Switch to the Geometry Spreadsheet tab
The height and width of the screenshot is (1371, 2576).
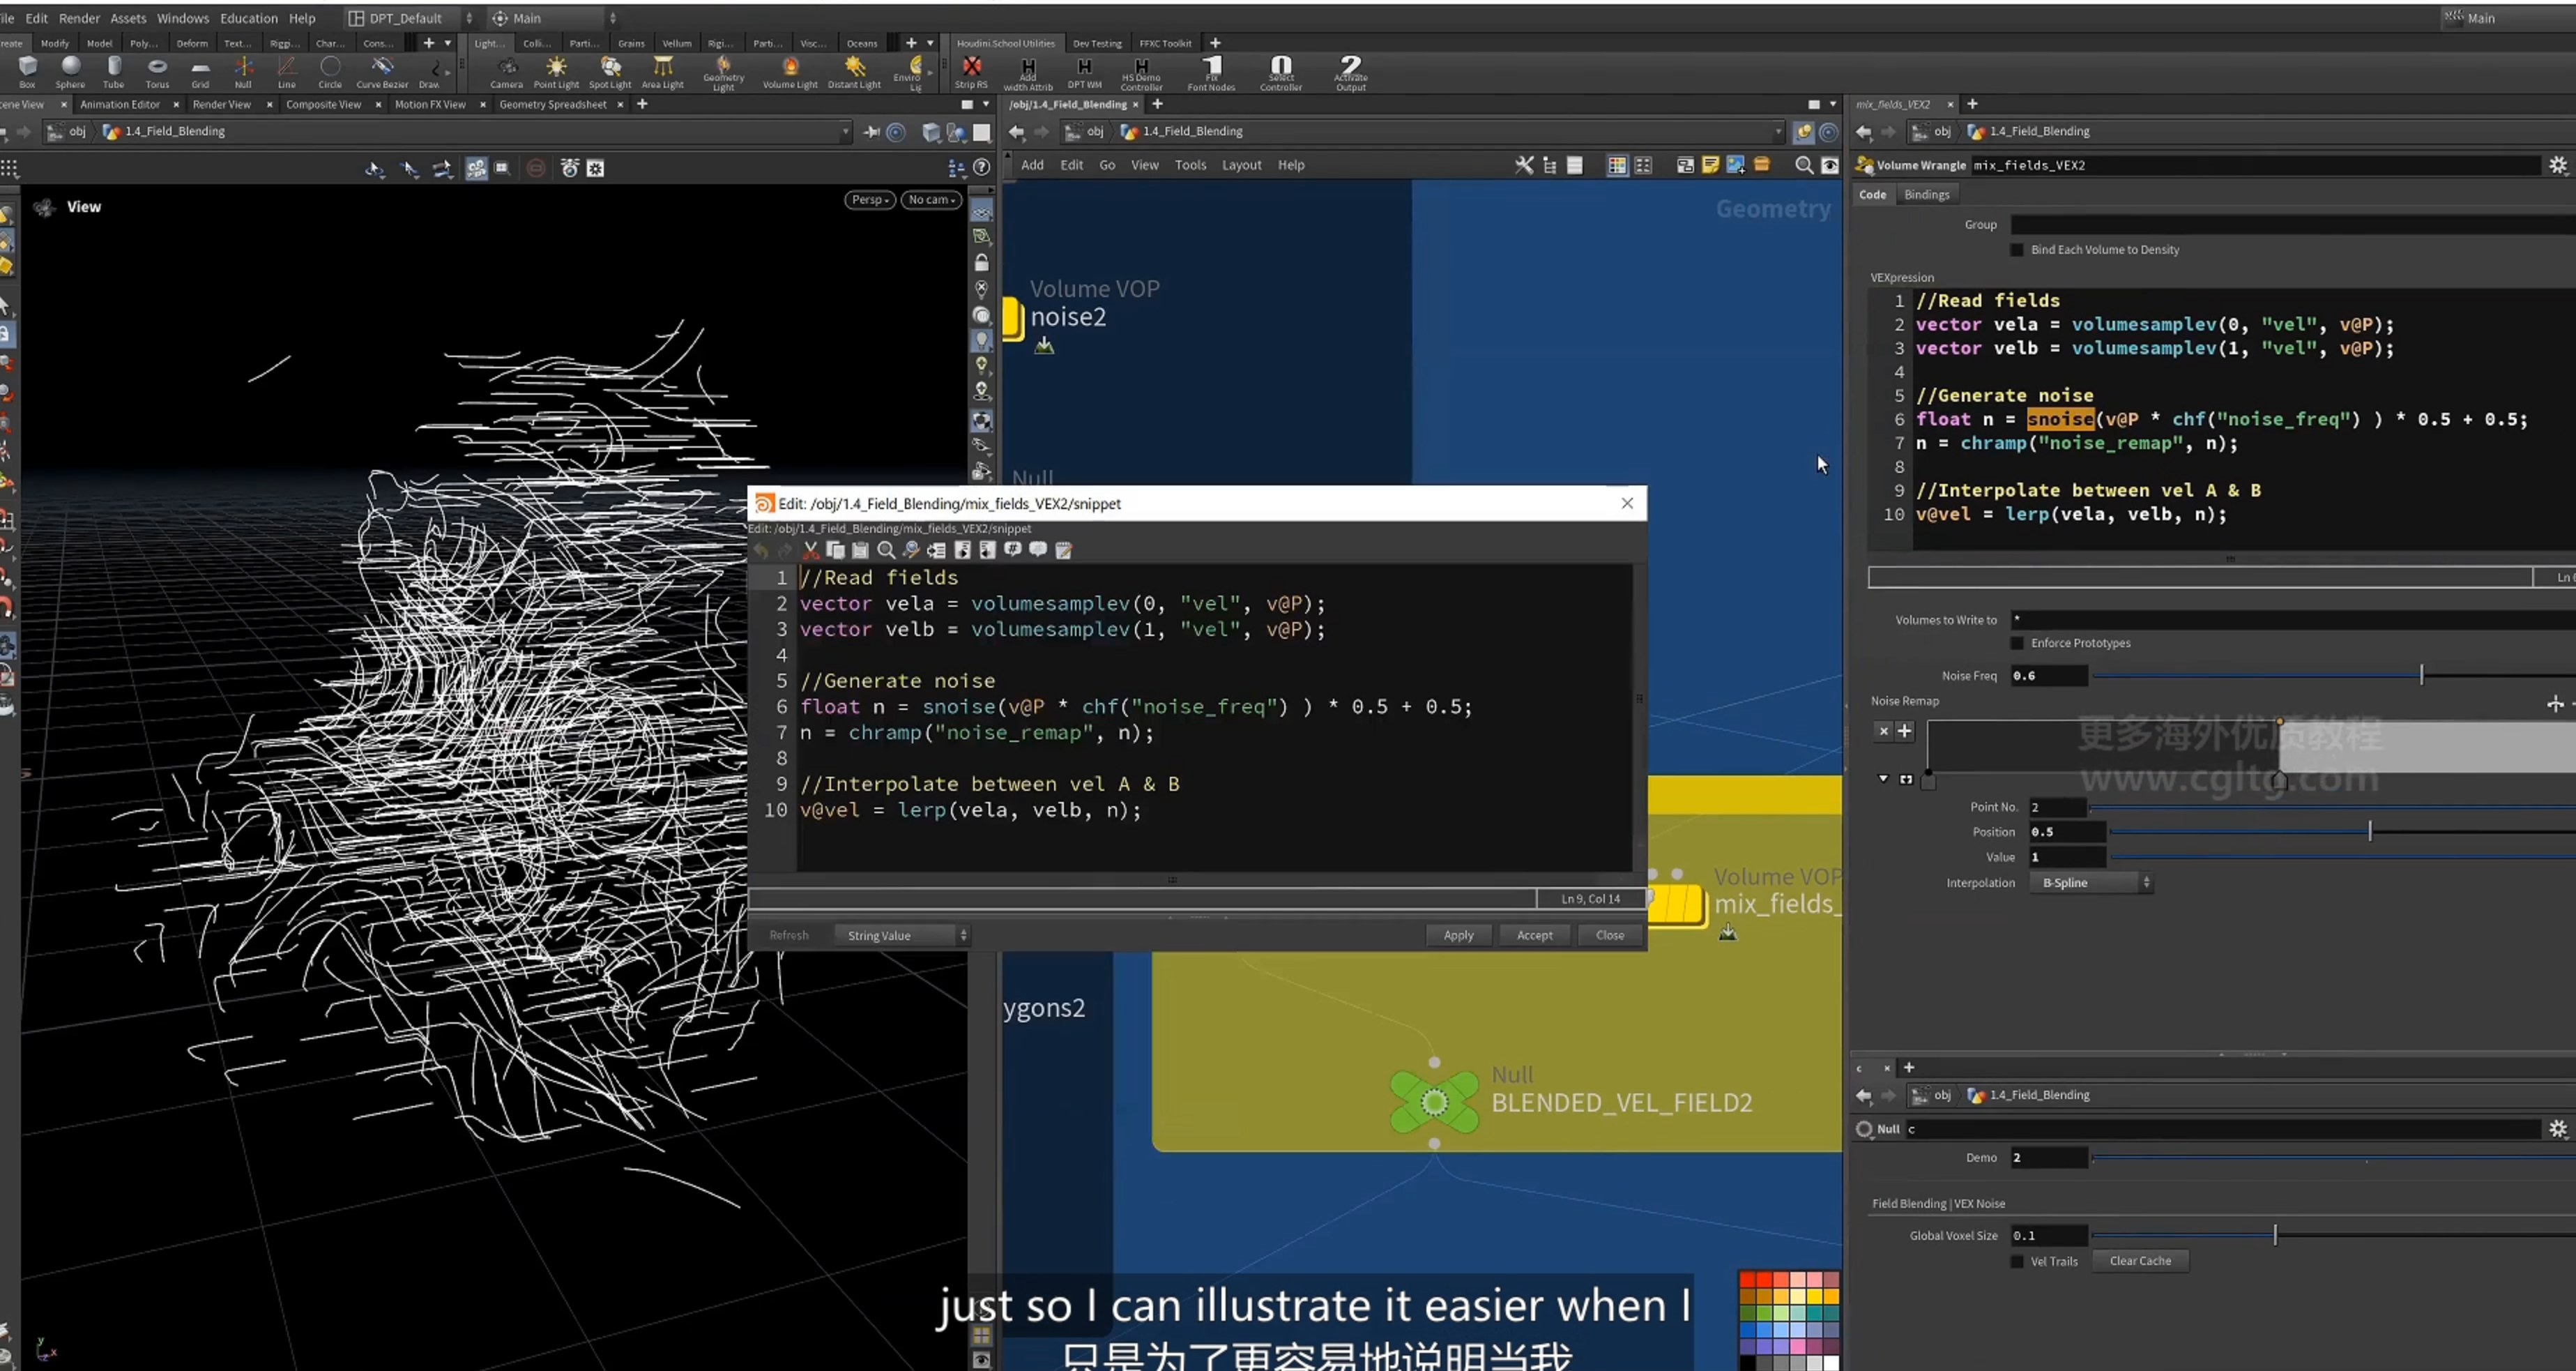pyautogui.click(x=552, y=104)
